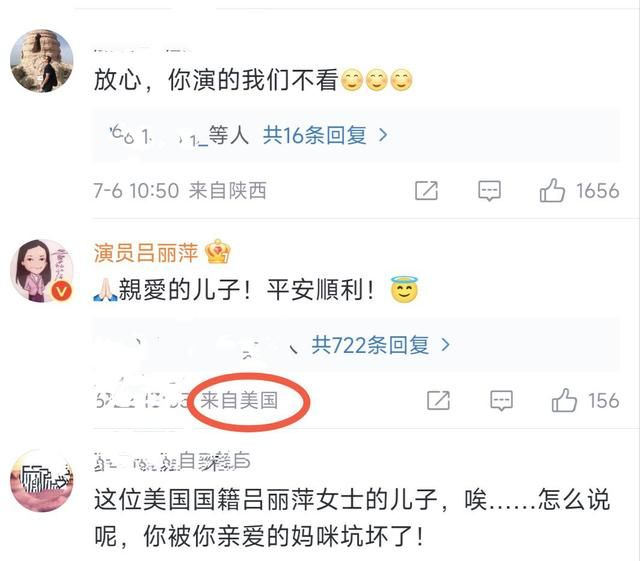Tap the share icon on the 陕西 comment

(x=426, y=191)
